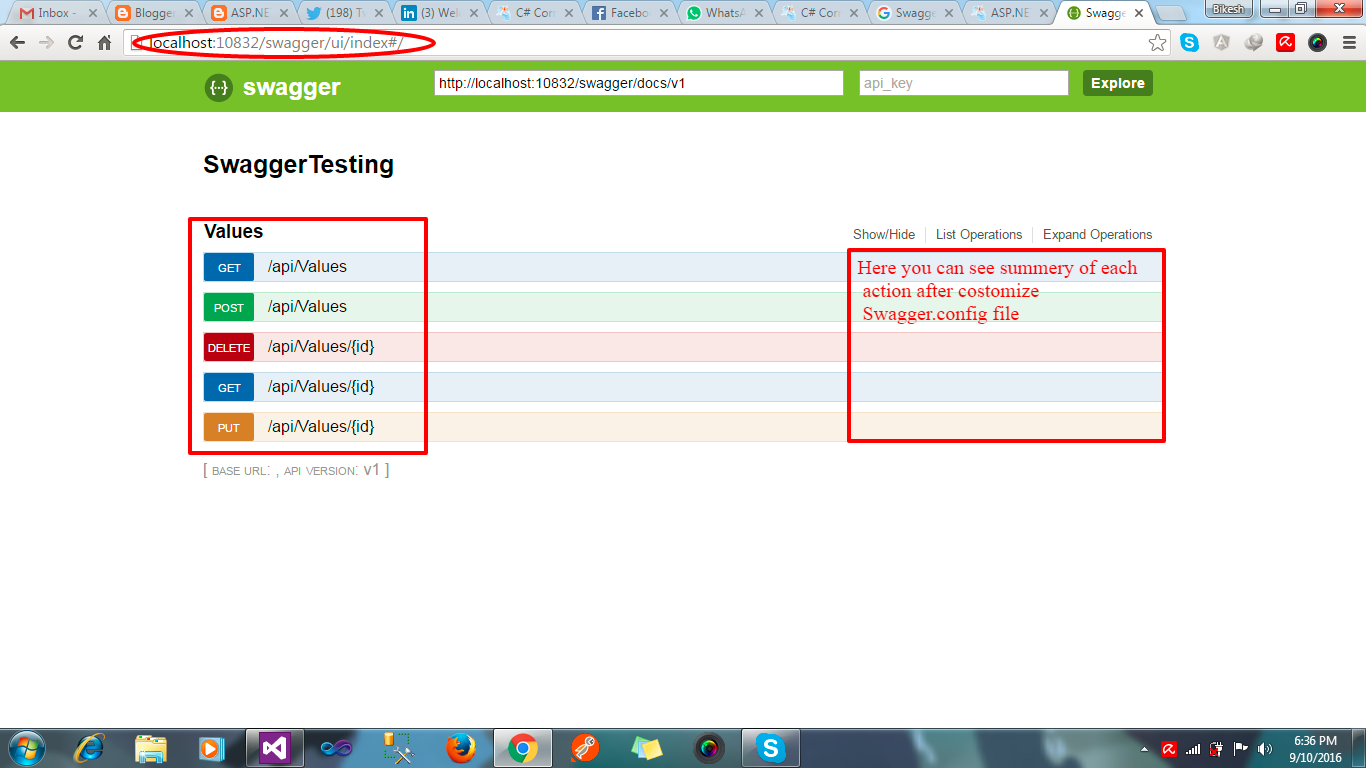
Task: Toggle Show/Hide for the Values operations
Action: click(884, 234)
